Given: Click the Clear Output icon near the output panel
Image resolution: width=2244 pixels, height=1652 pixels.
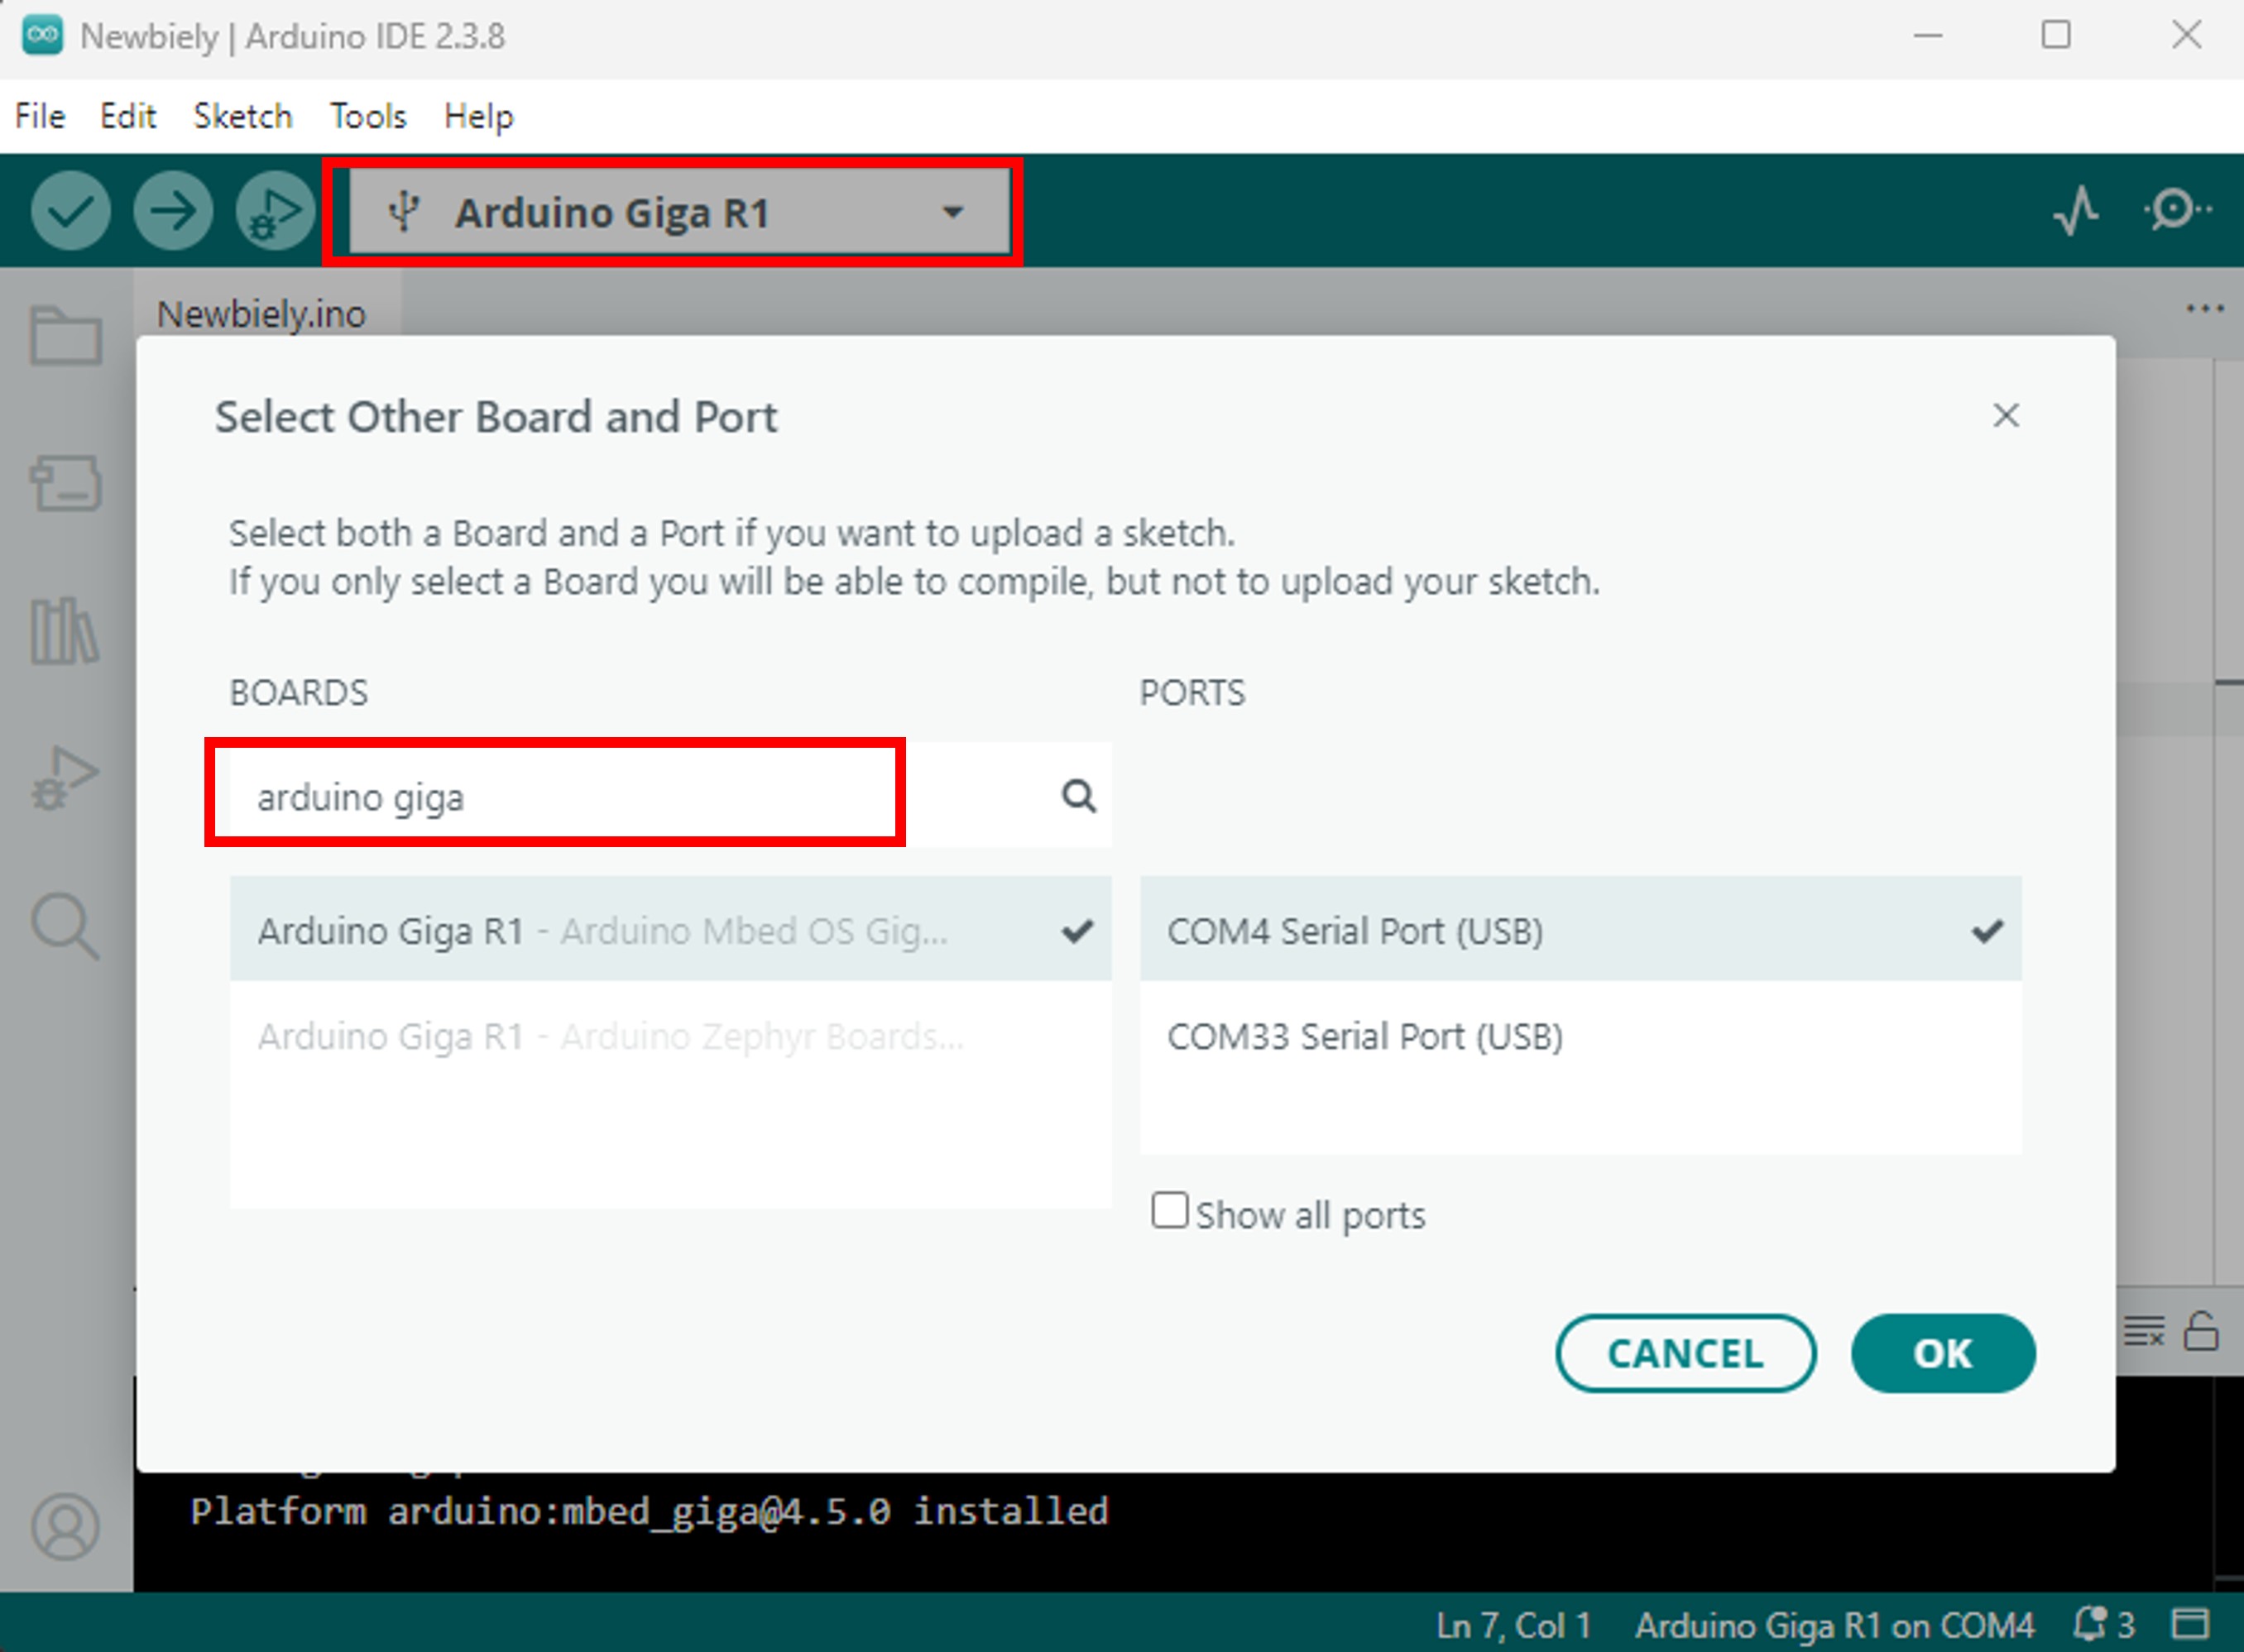Looking at the screenshot, I should point(2143,1330).
